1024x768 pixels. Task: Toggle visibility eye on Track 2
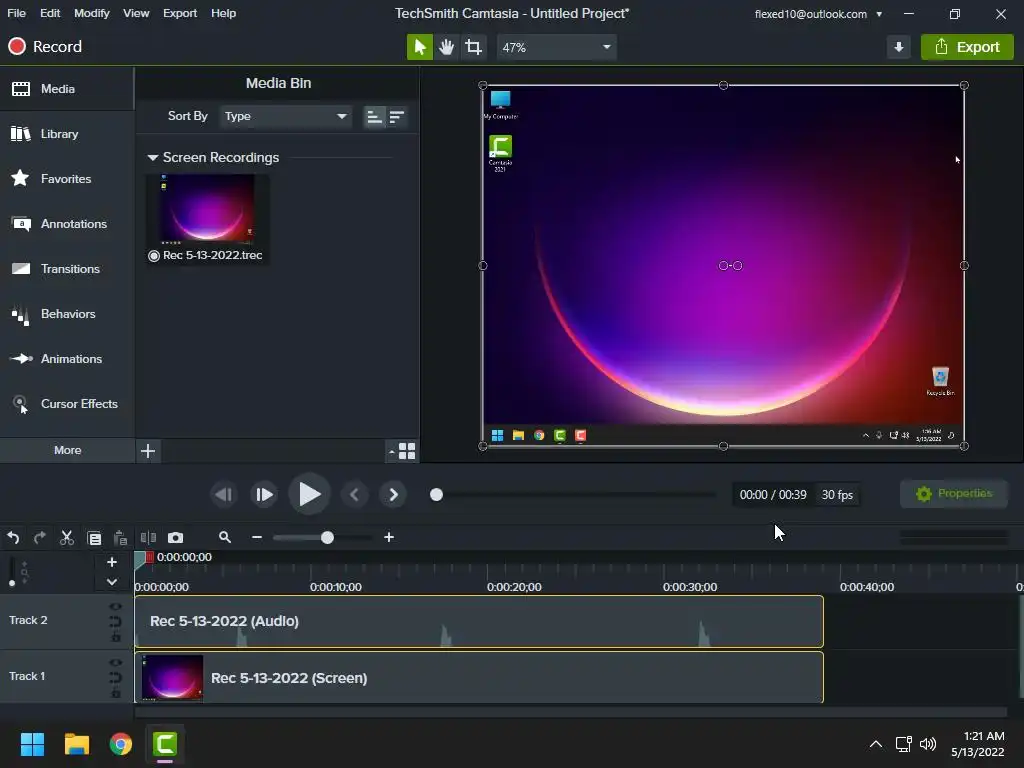tap(116, 607)
